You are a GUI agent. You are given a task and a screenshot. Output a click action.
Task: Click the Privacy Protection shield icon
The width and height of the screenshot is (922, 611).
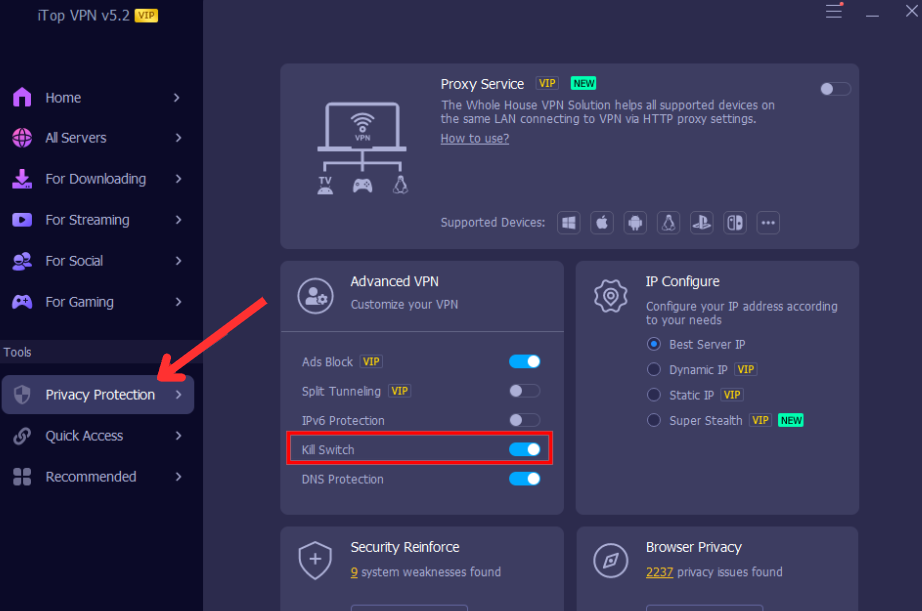(x=22, y=395)
